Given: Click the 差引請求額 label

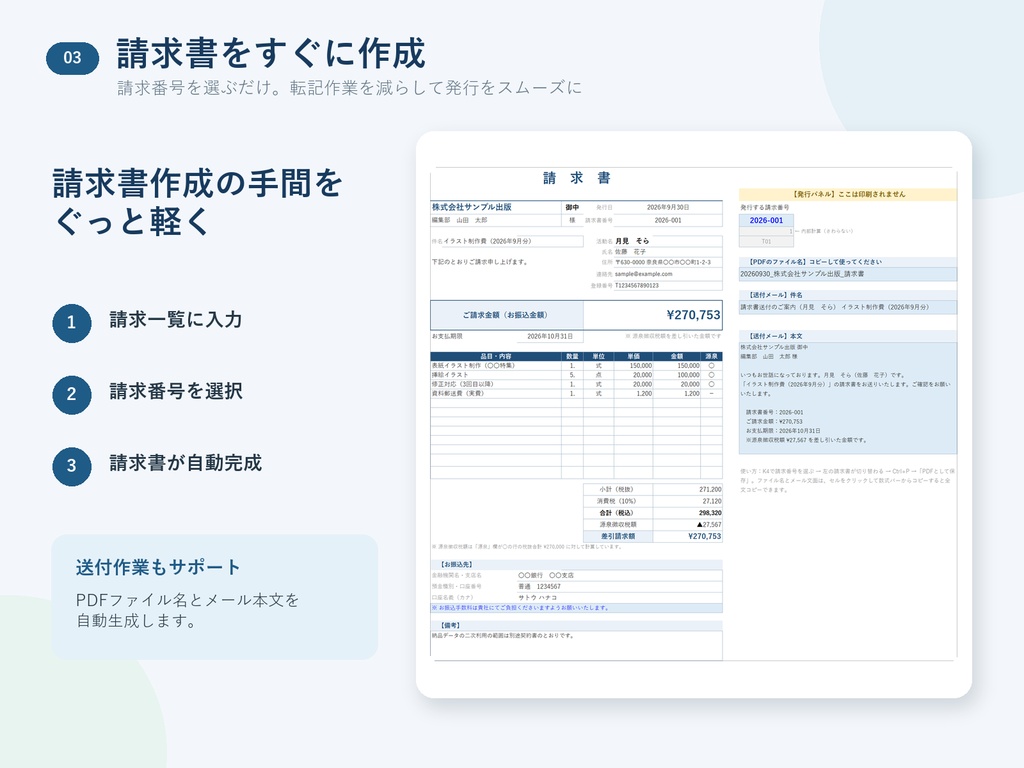Looking at the screenshot, I should coord(618,536).
